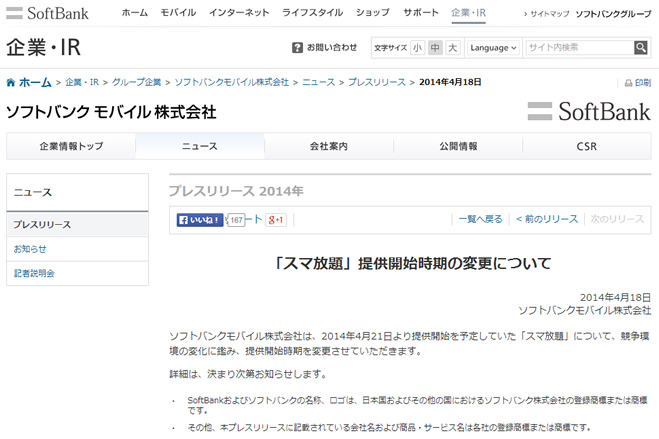Viewport: 659px width, 439px height.
Task: Select プレスリリース in the sidebar
Action: [77, 224]
